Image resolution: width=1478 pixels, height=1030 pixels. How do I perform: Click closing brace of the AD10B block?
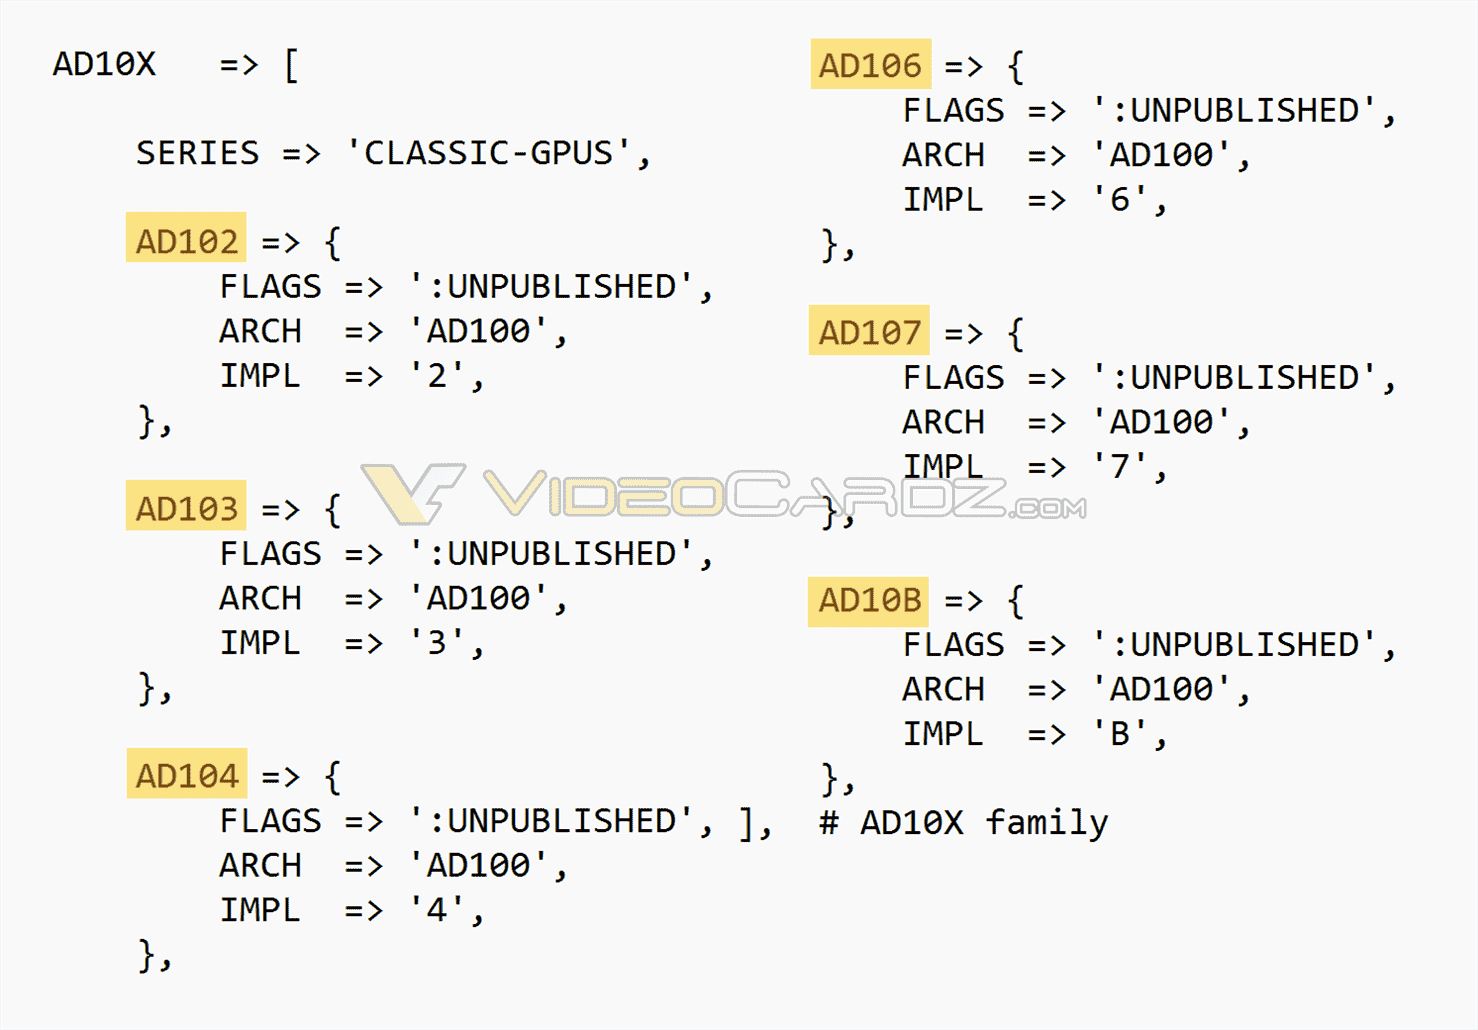click(x=838, y=779)
